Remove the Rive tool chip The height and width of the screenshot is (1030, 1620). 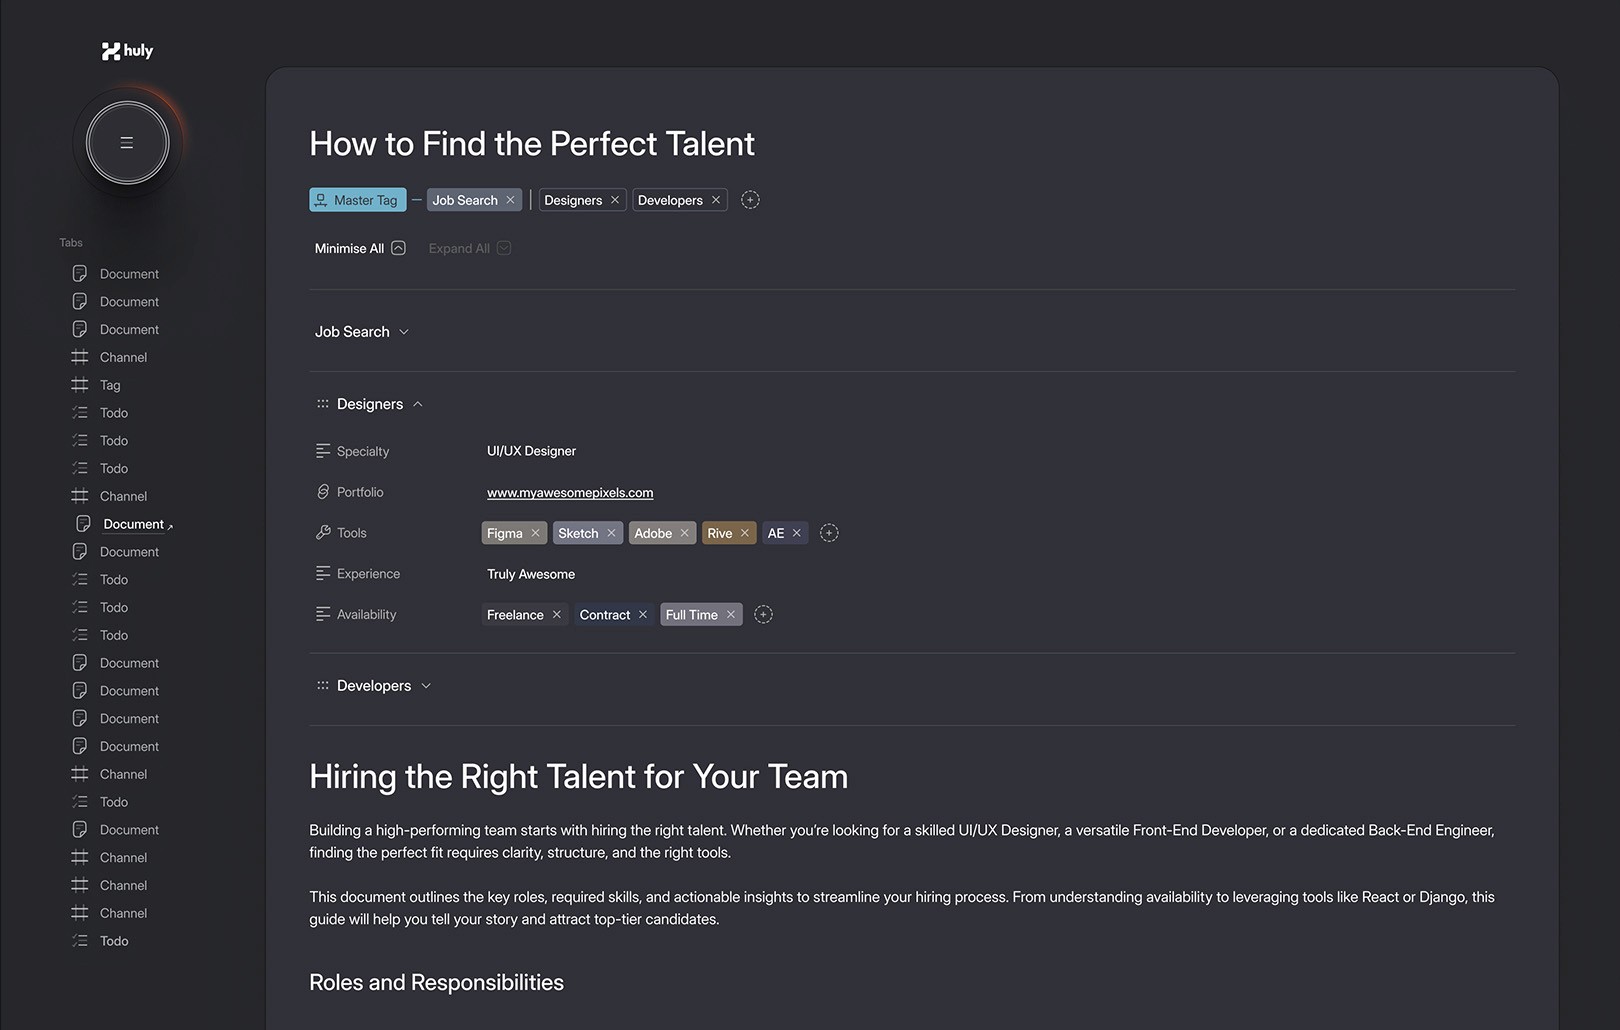tap(745, 533)
